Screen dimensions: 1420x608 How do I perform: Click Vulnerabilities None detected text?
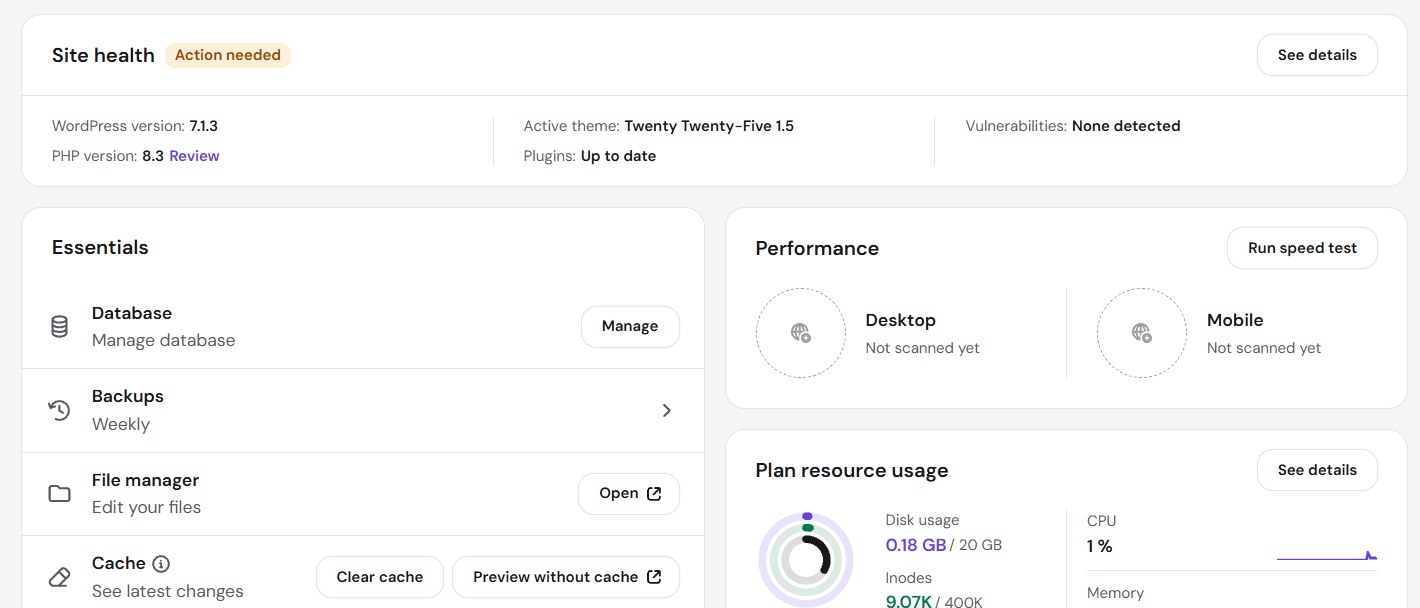tap(1073, 126)
